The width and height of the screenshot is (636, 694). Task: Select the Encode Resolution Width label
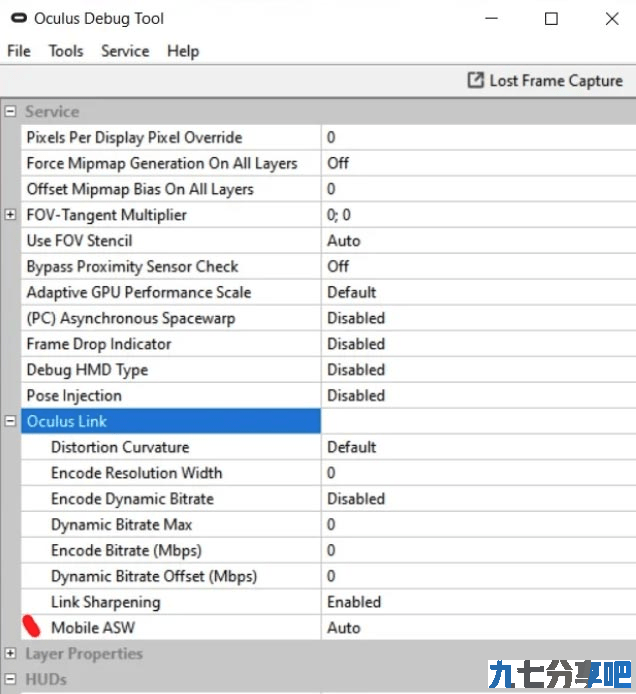click(x=137, y=473)
